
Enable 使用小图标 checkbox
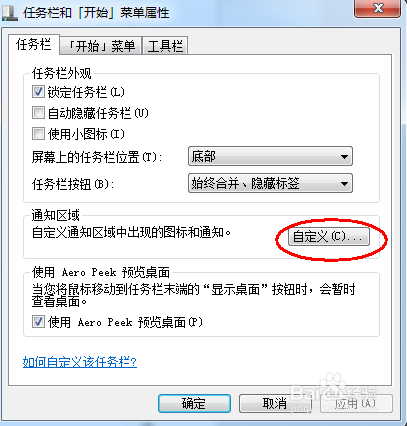pyautogui.click(x=38, y=134)
